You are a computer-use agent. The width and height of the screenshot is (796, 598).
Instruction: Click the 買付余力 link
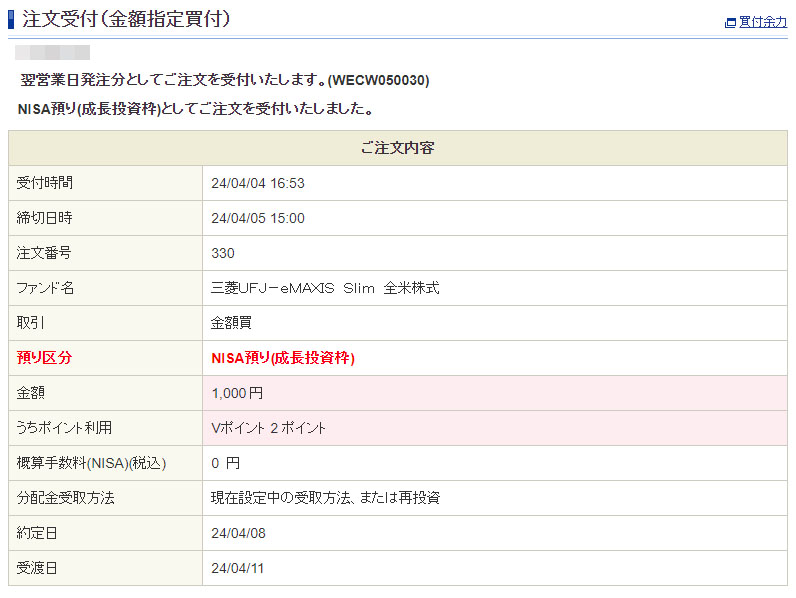pos(763,22)
